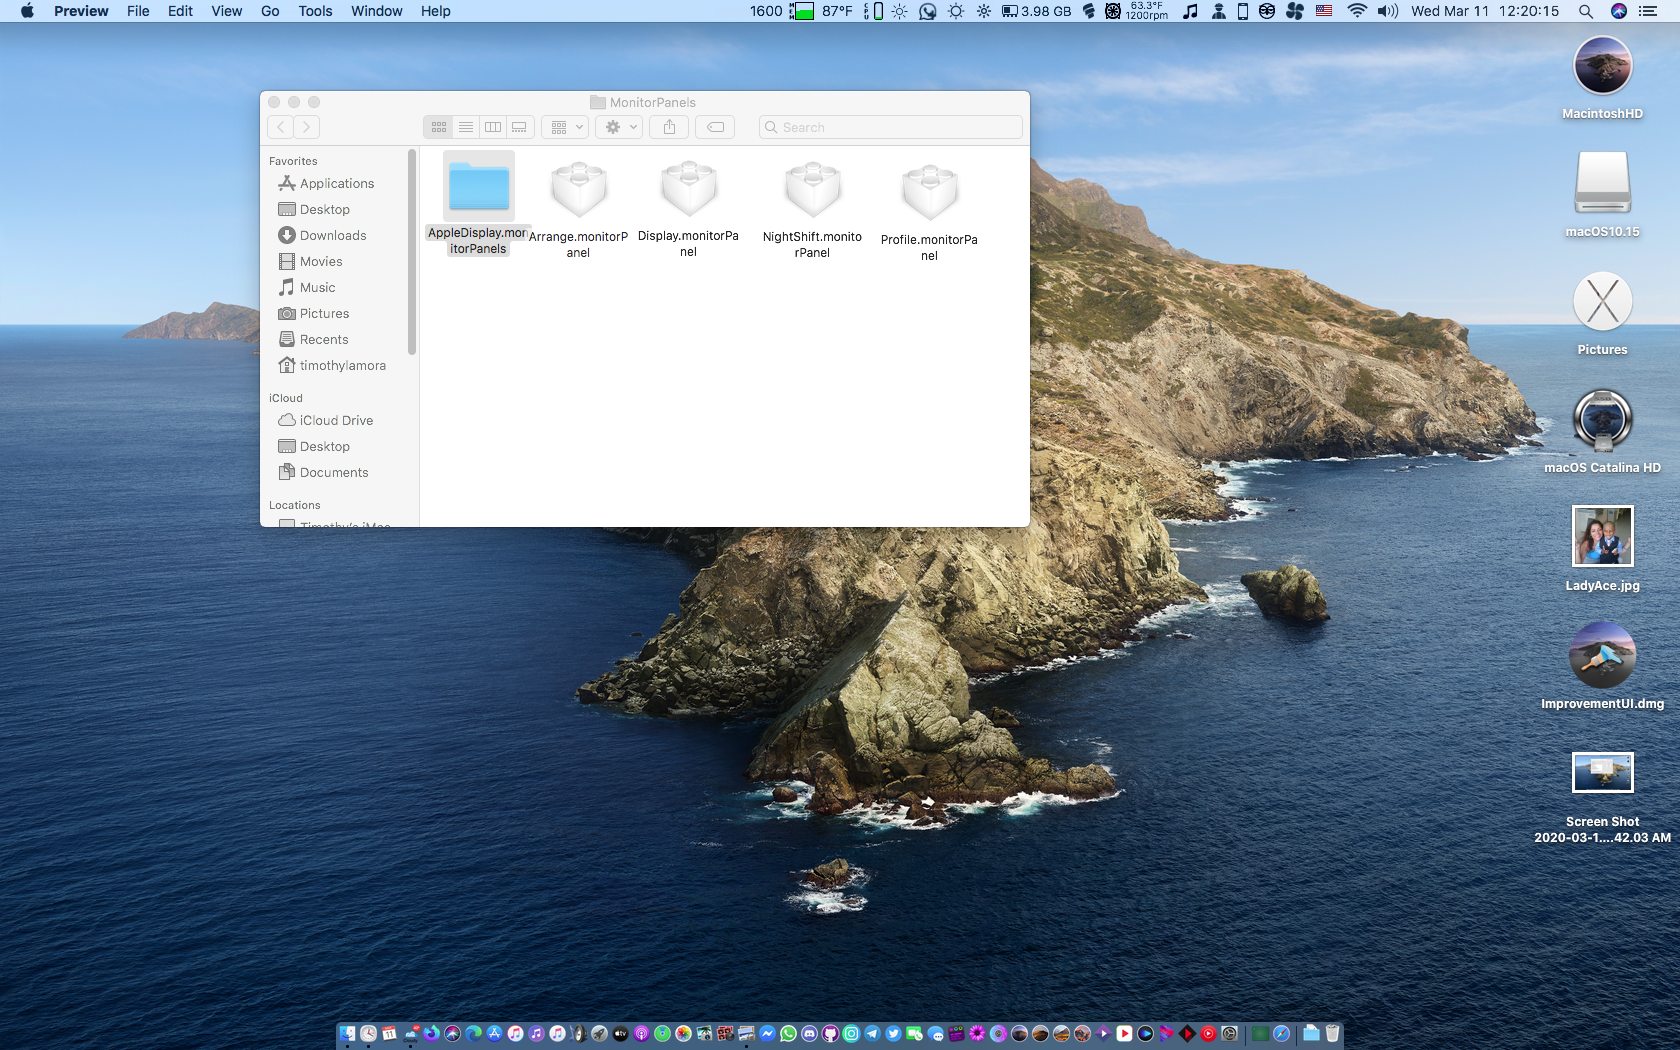Switch Finder to column view

pyautogui.click(x=493, y=127)
